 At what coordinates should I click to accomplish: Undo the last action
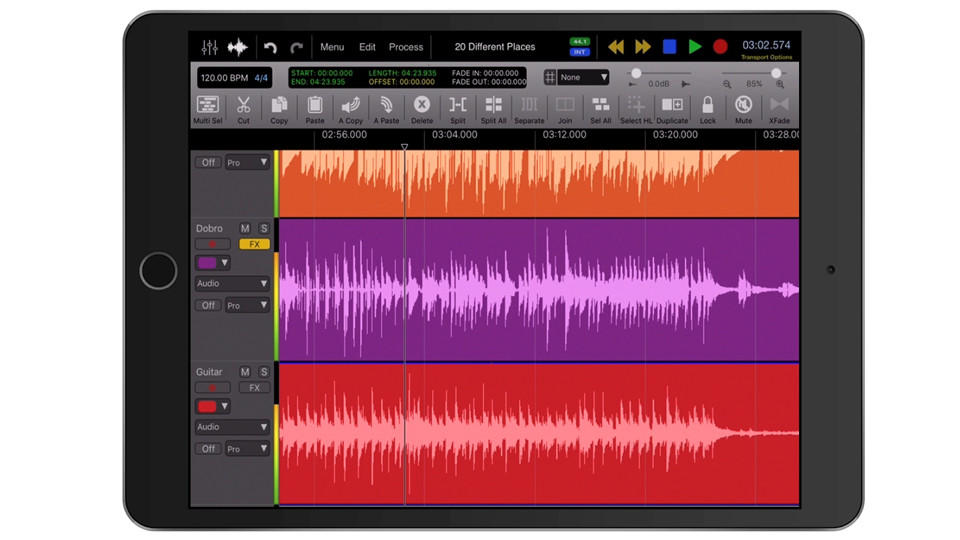[270, 47]
